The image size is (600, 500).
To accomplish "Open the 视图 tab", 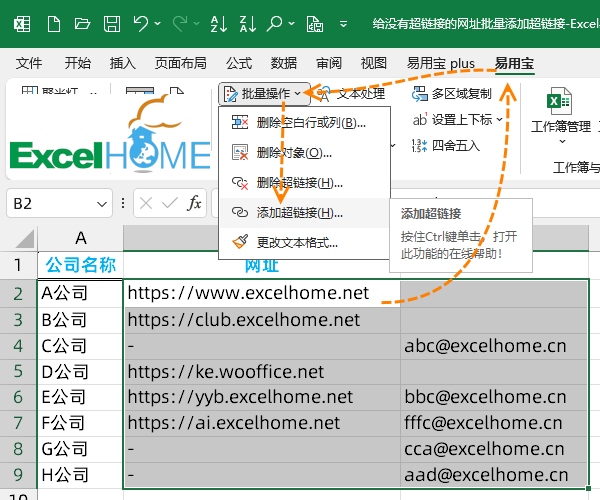I will point(374,63).
